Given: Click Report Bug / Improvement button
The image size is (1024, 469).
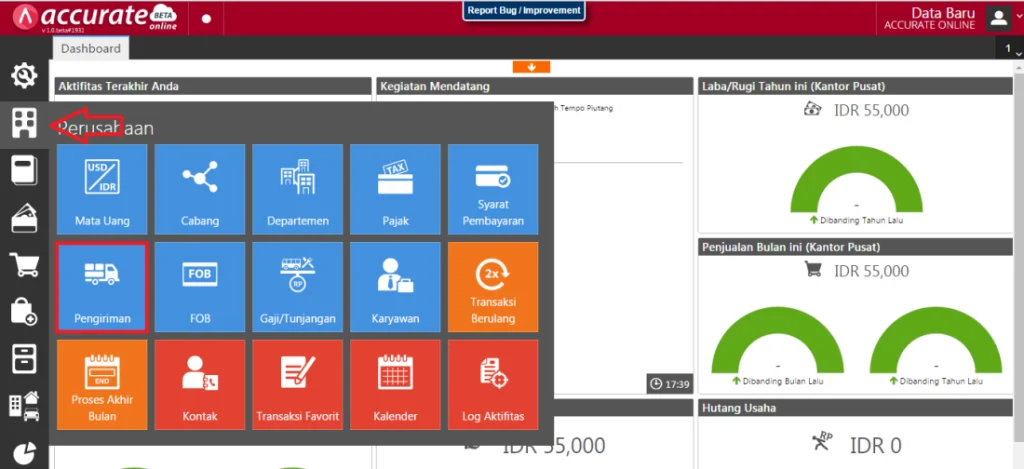Looking at the screenshot, I should point(524,10).
